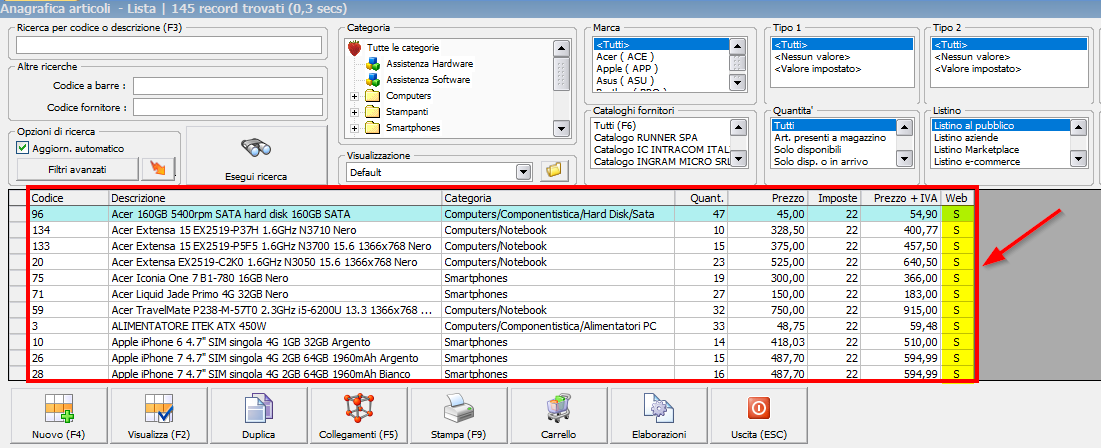Sort by the Prezzo + IVA column header
This screenshot has height=448, width=1101.
click(901, 198)
